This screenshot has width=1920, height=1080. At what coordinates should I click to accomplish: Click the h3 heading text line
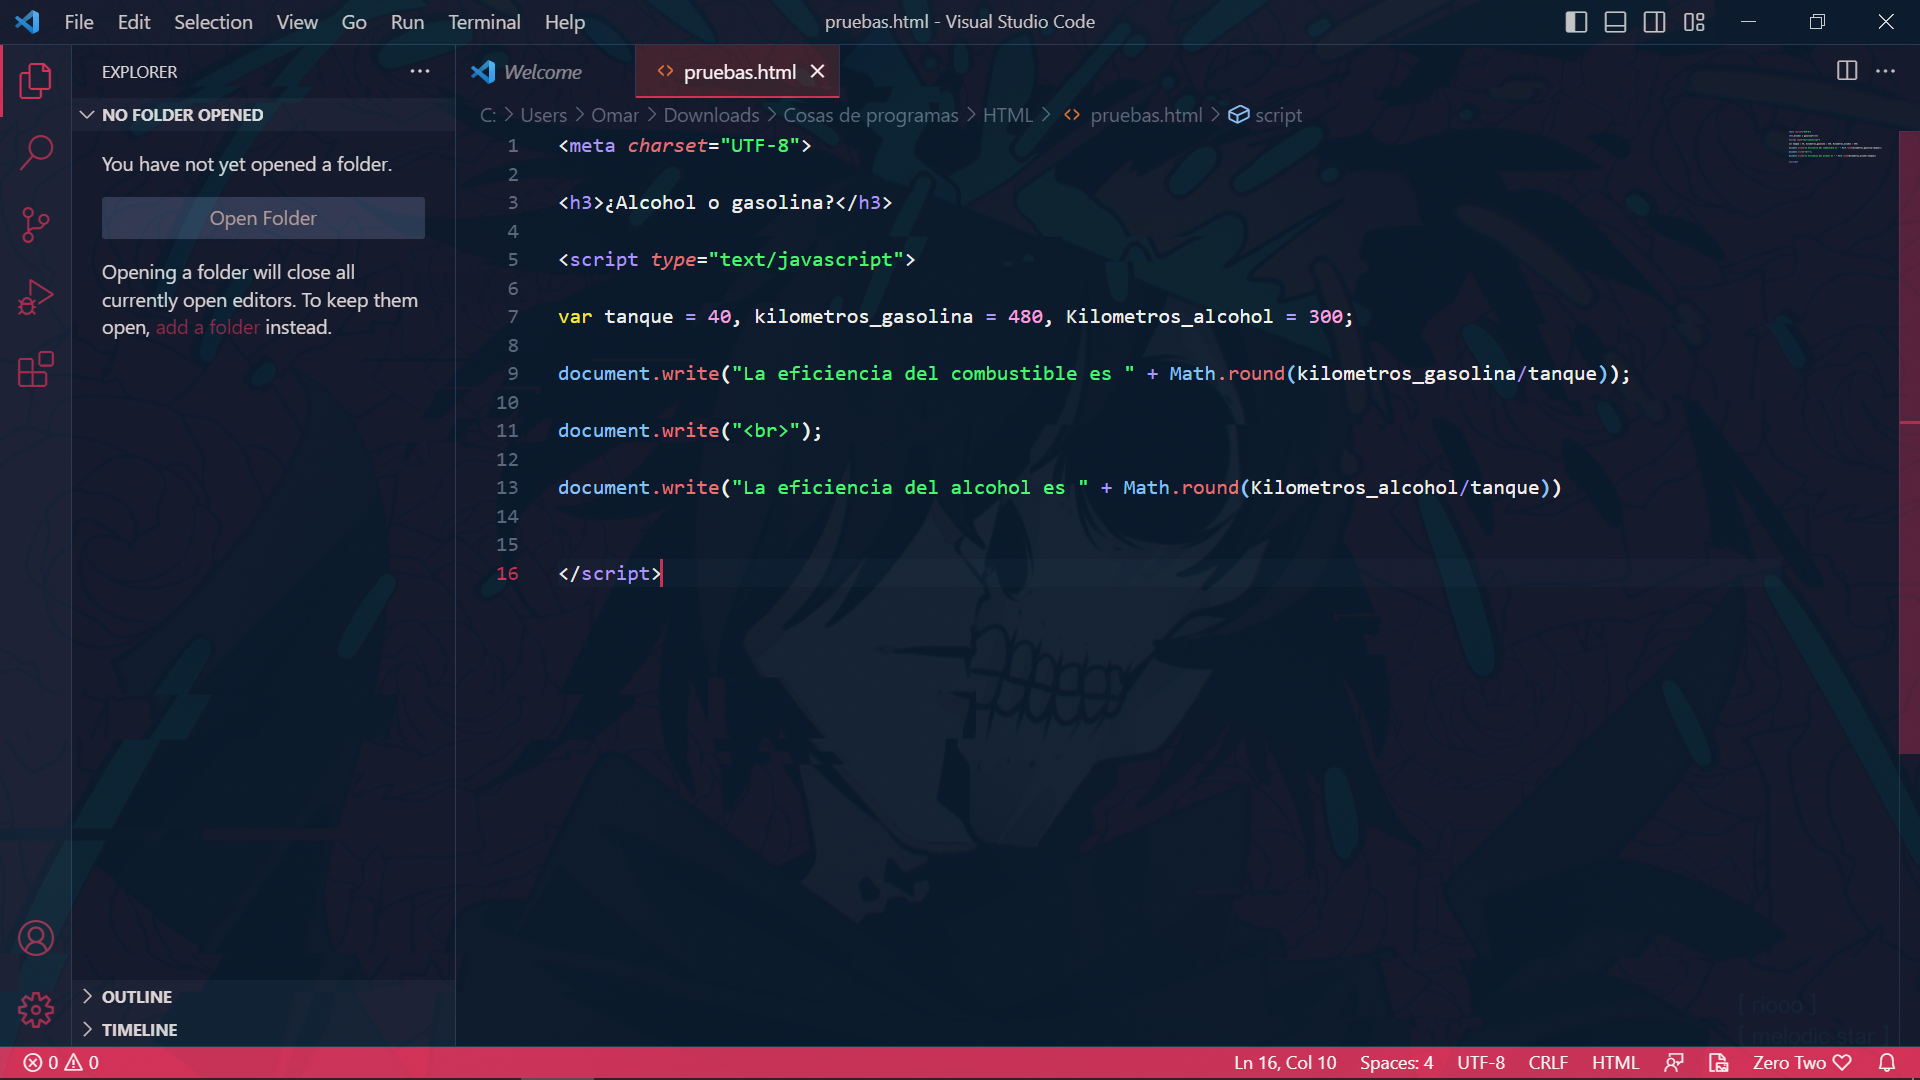click(725, 203)
